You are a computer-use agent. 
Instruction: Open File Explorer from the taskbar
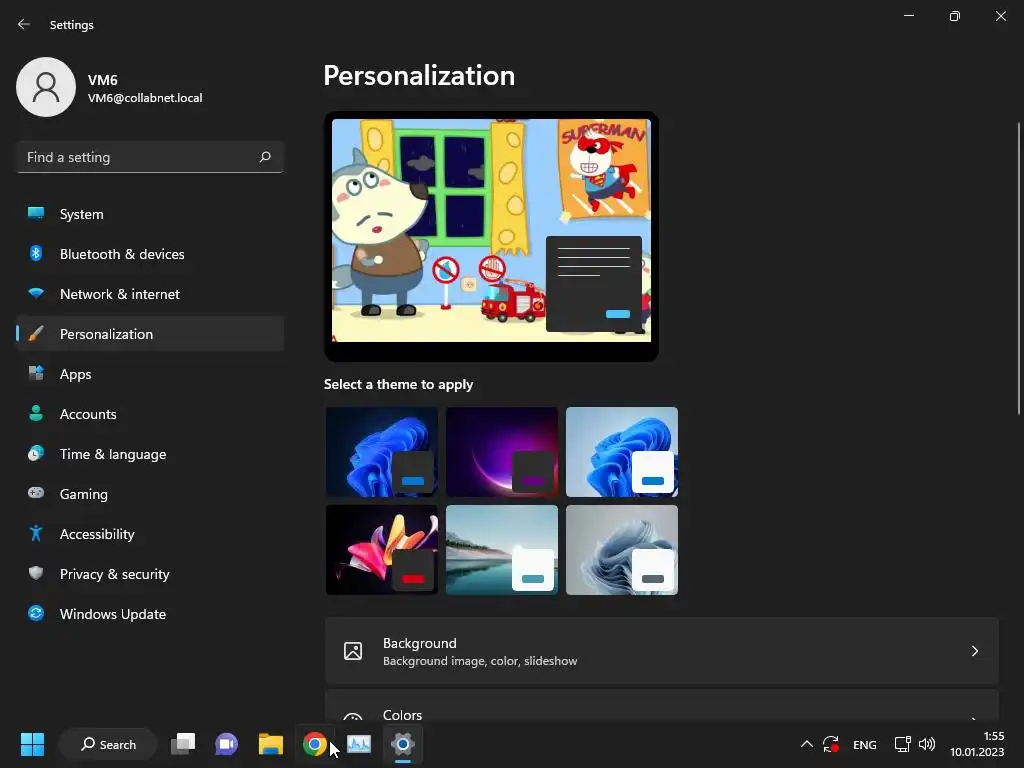[270, 744]
